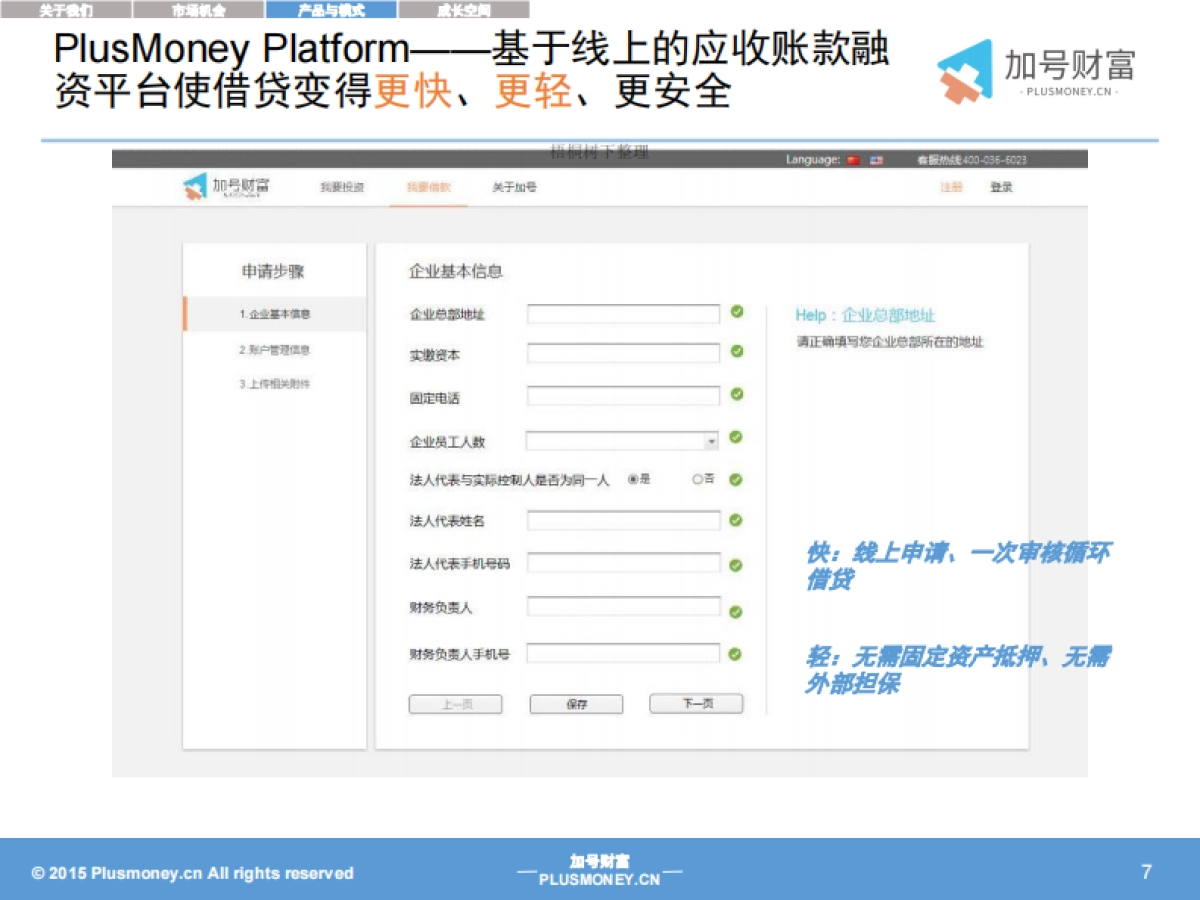The image size is (1200, 900).
Task: Click the dropdown arrow for company staff size
Action: coord(712,441)
